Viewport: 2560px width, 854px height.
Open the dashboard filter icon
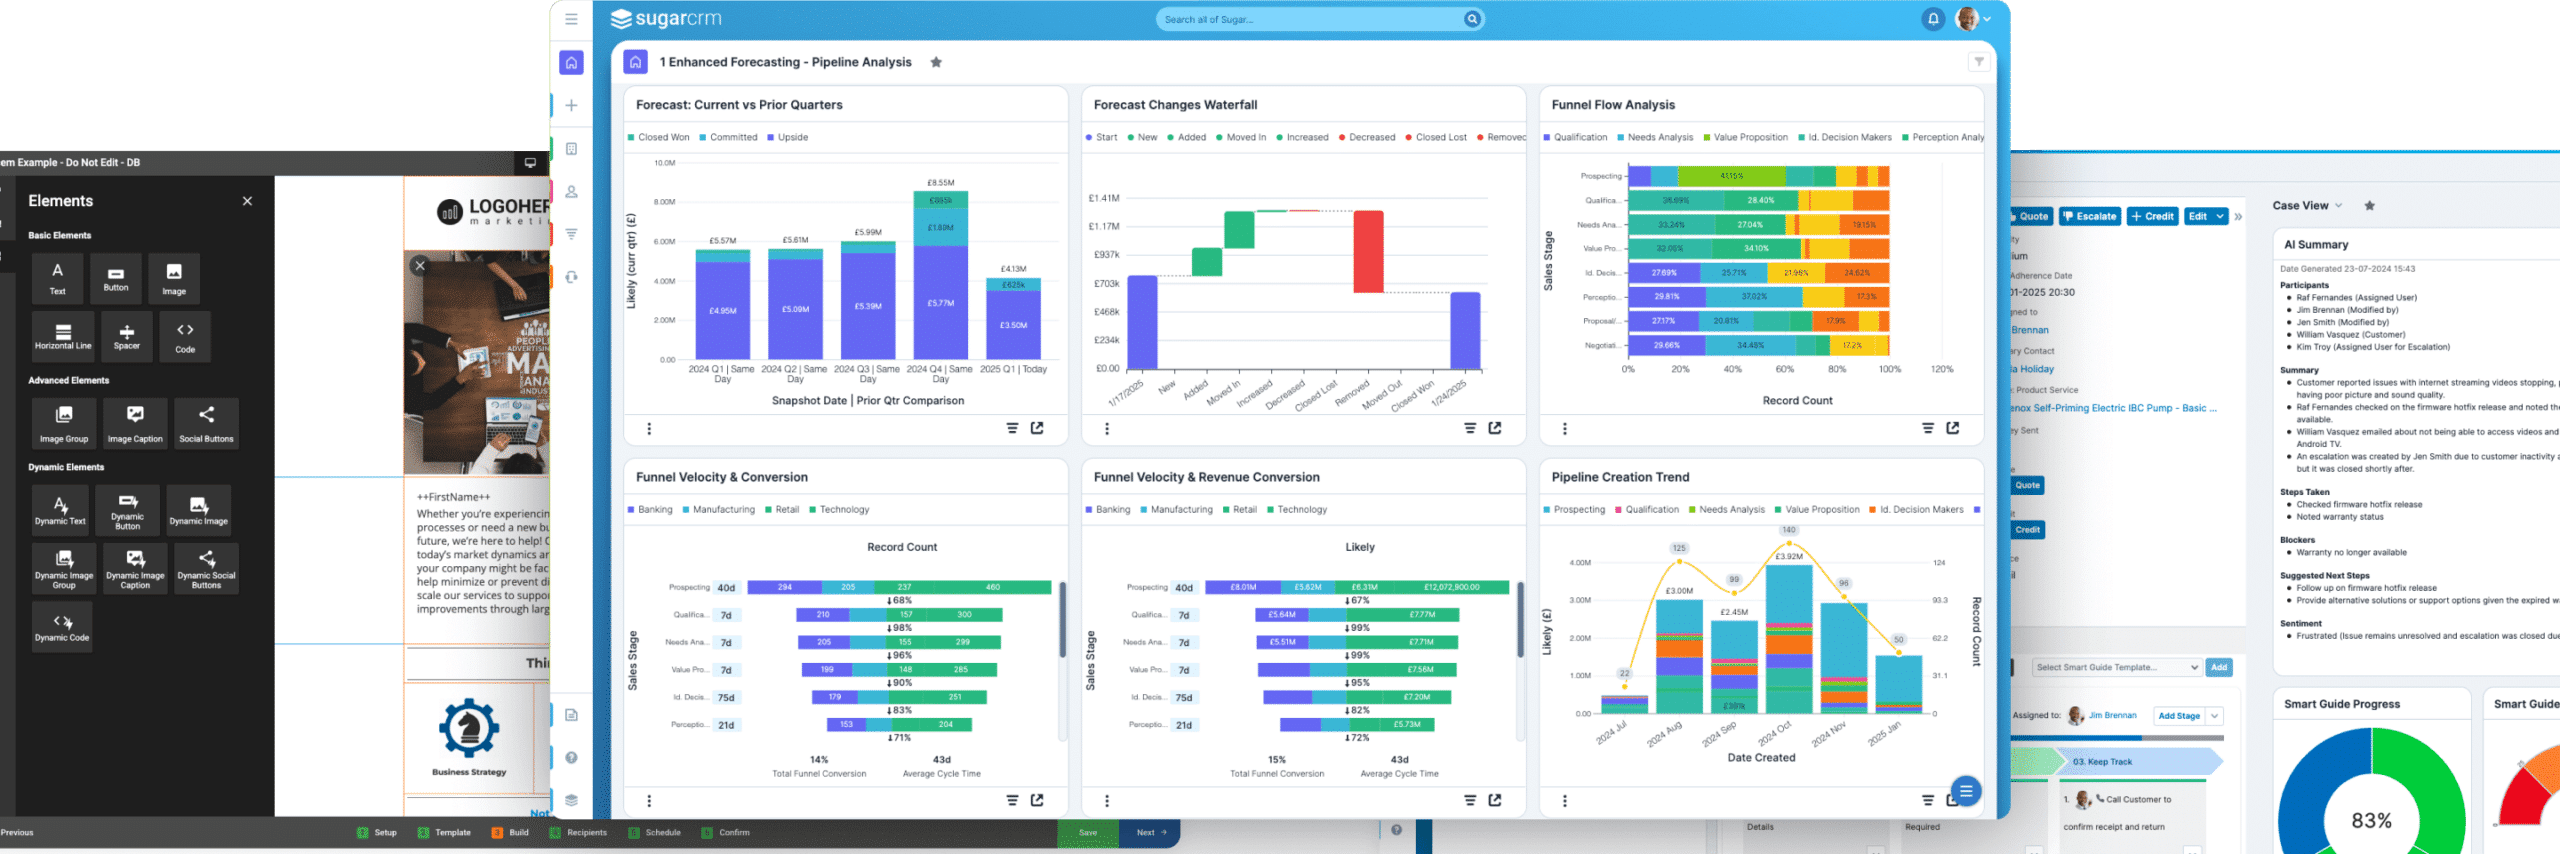coord(1978,62)
